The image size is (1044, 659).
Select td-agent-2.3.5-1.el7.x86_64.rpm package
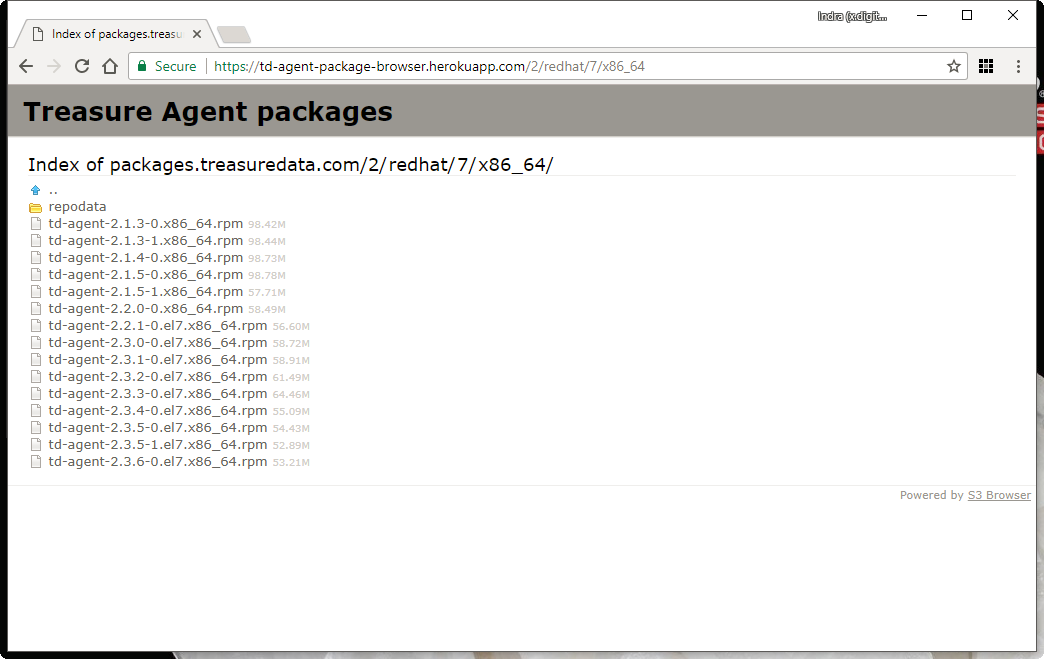click(x=156, y=444)
